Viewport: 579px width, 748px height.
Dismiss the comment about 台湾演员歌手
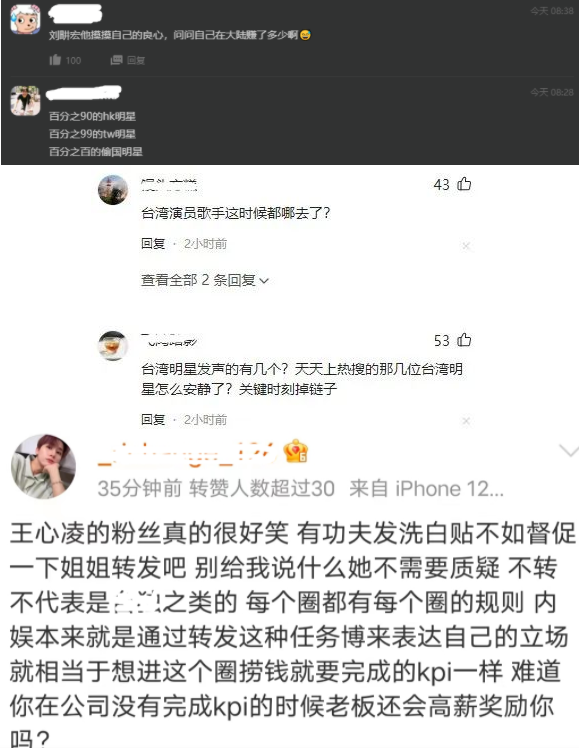(466, 246)
